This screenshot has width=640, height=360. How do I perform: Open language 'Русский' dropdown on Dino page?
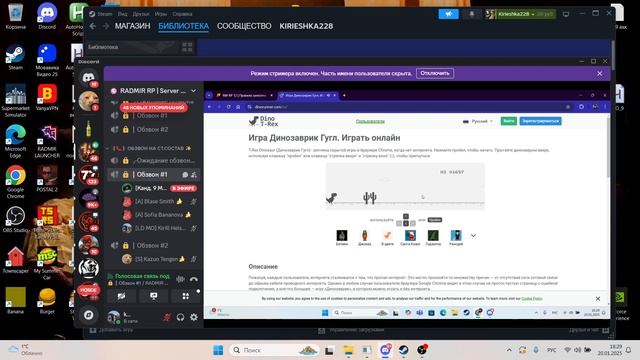coord(478,121)
